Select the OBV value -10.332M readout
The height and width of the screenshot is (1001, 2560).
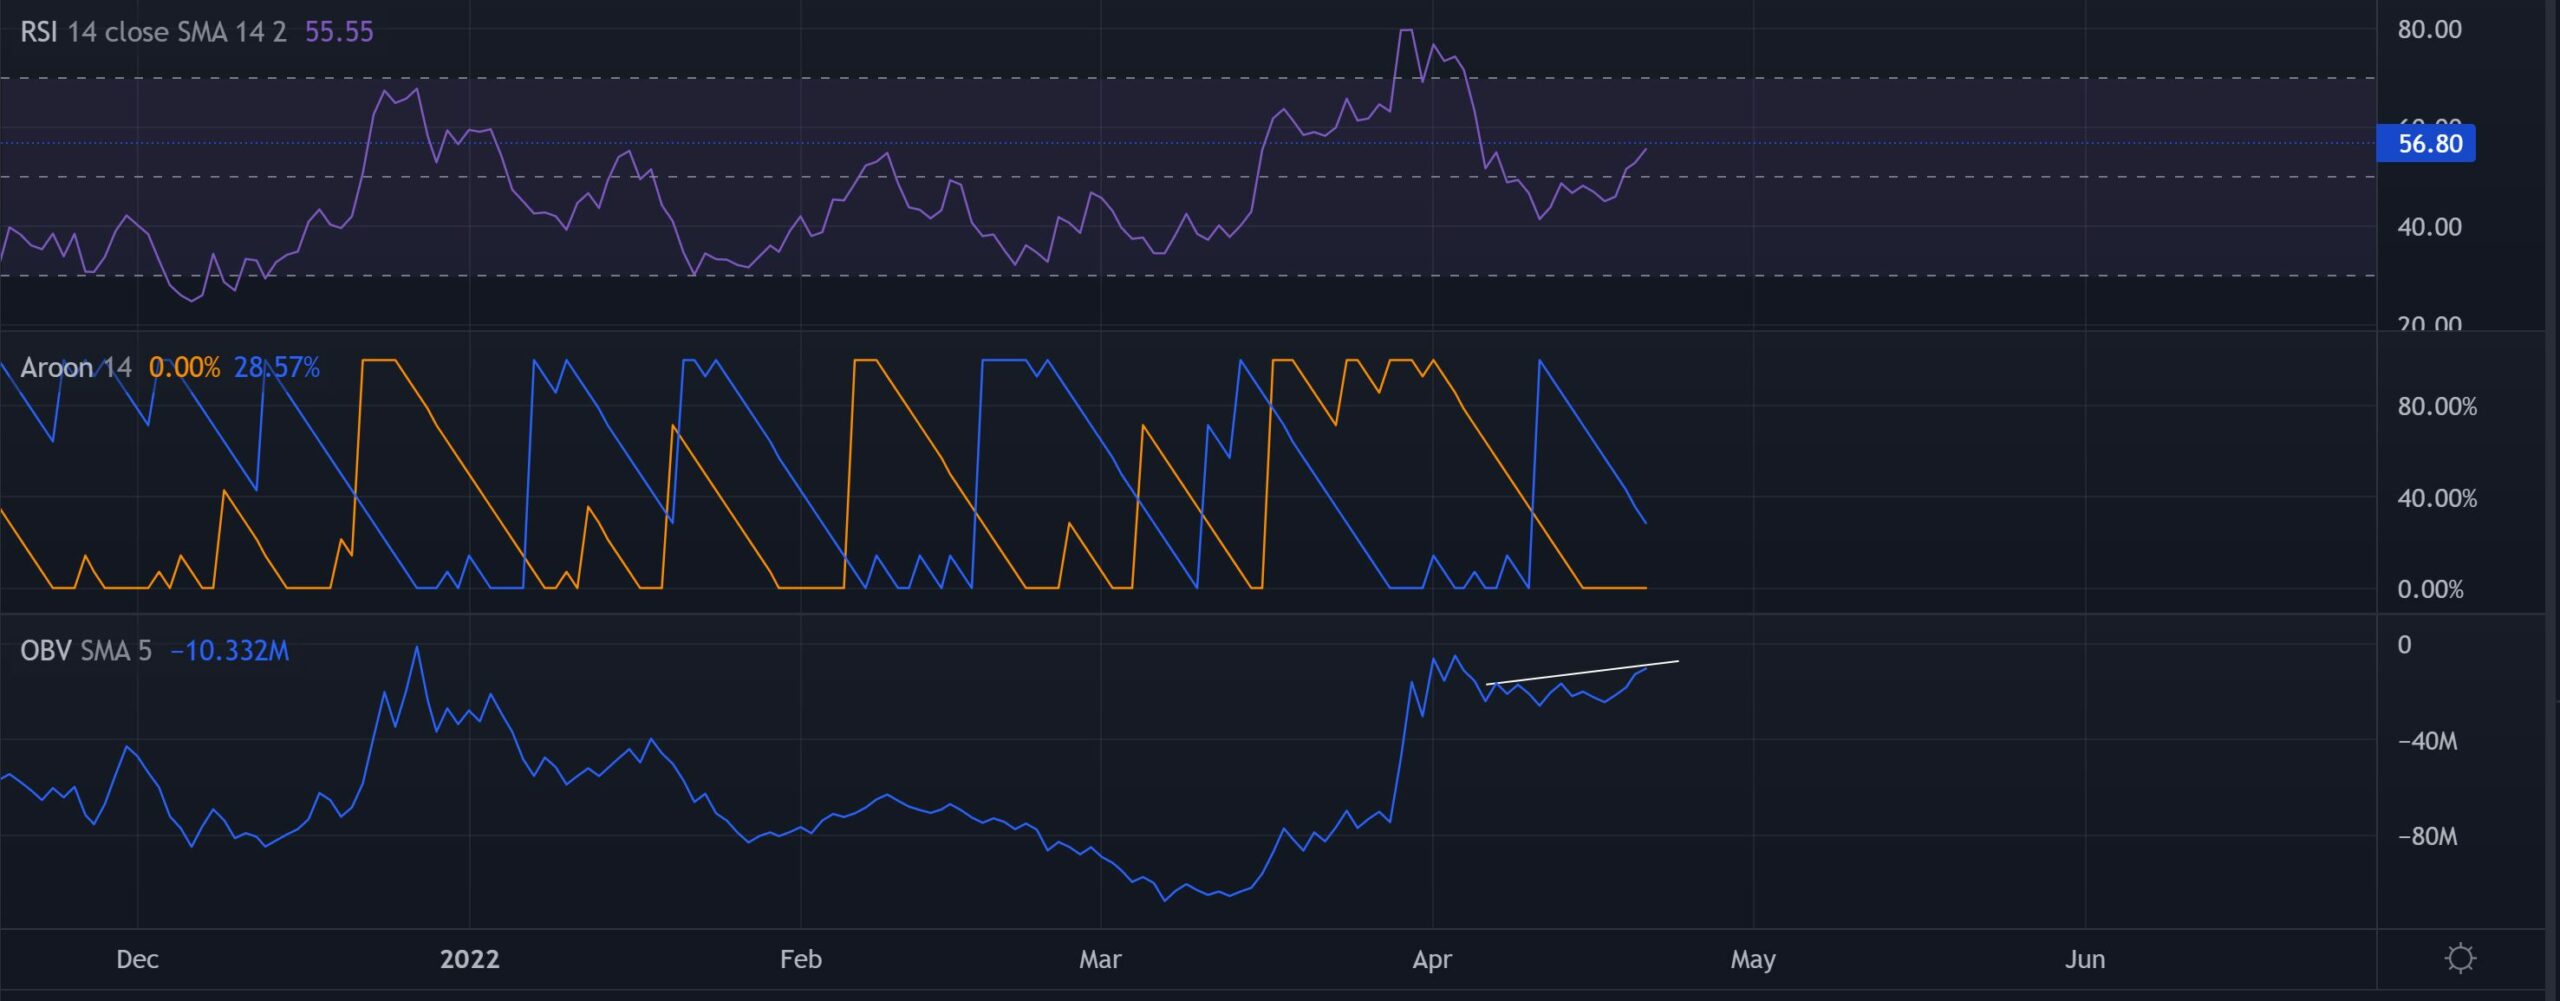point(230,651)
